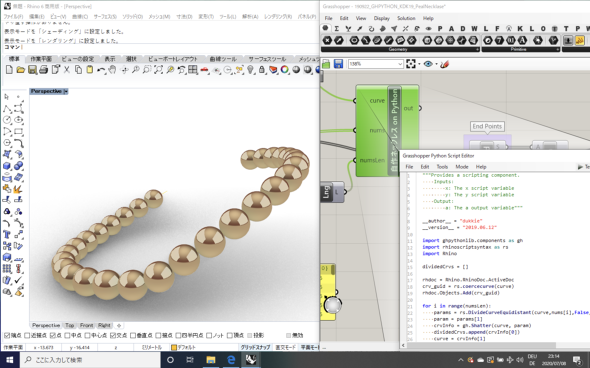Open the Microsoft Edge taskbar icon
Viewport: 590px width, 368px height.
click(x=231, y=360)
